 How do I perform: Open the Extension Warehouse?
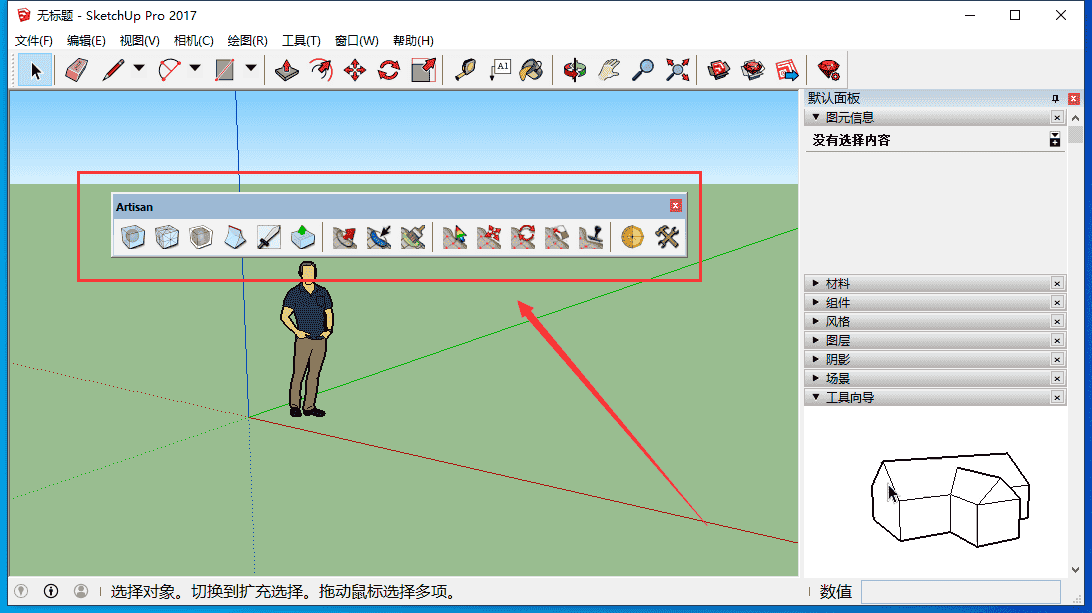(753, 70)
